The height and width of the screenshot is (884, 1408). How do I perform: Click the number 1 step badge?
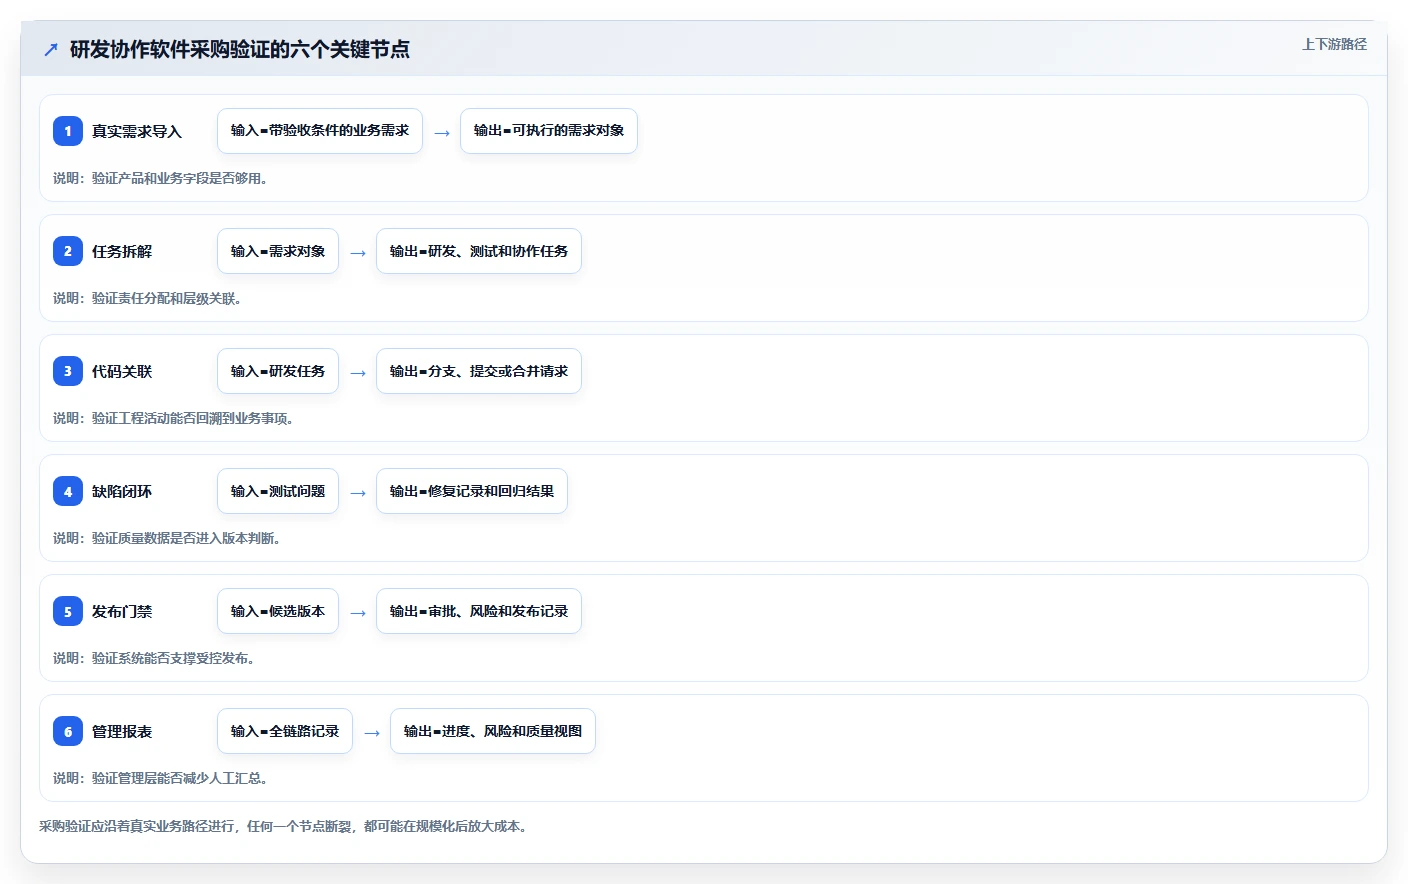coord(68,131)
